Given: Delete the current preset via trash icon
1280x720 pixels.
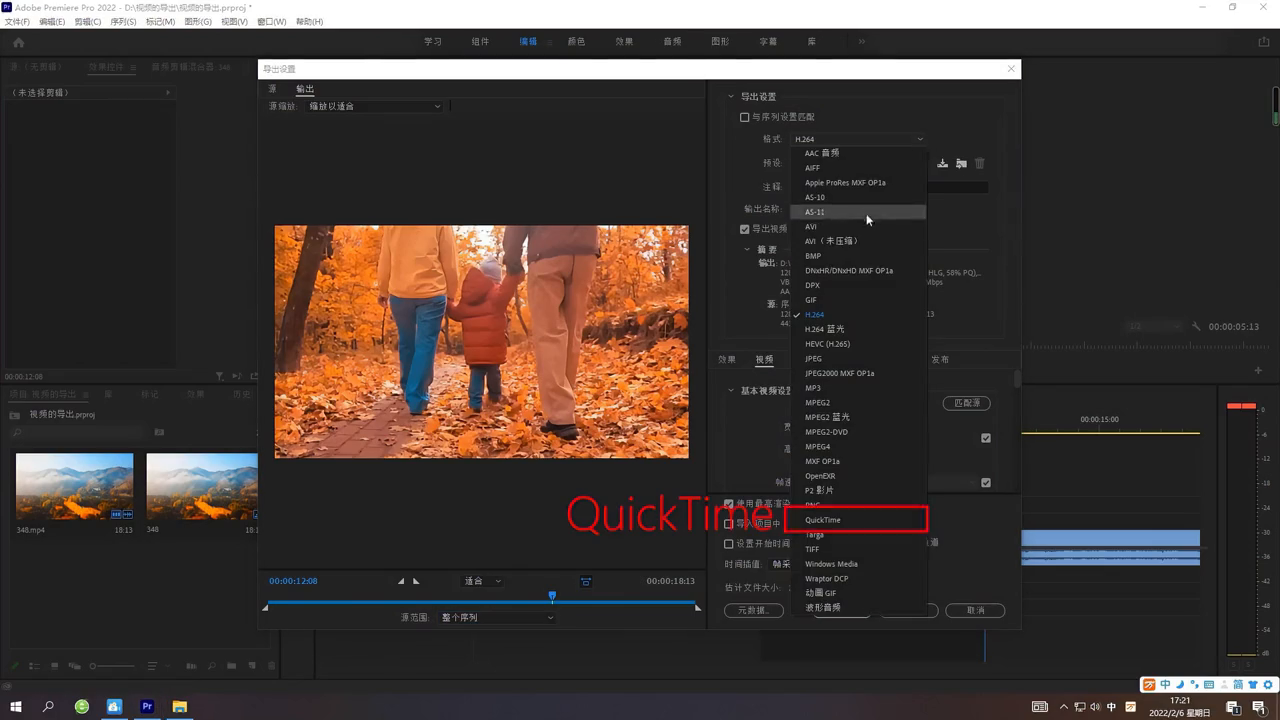Looking at the screenshot, I should coord(979,162).
